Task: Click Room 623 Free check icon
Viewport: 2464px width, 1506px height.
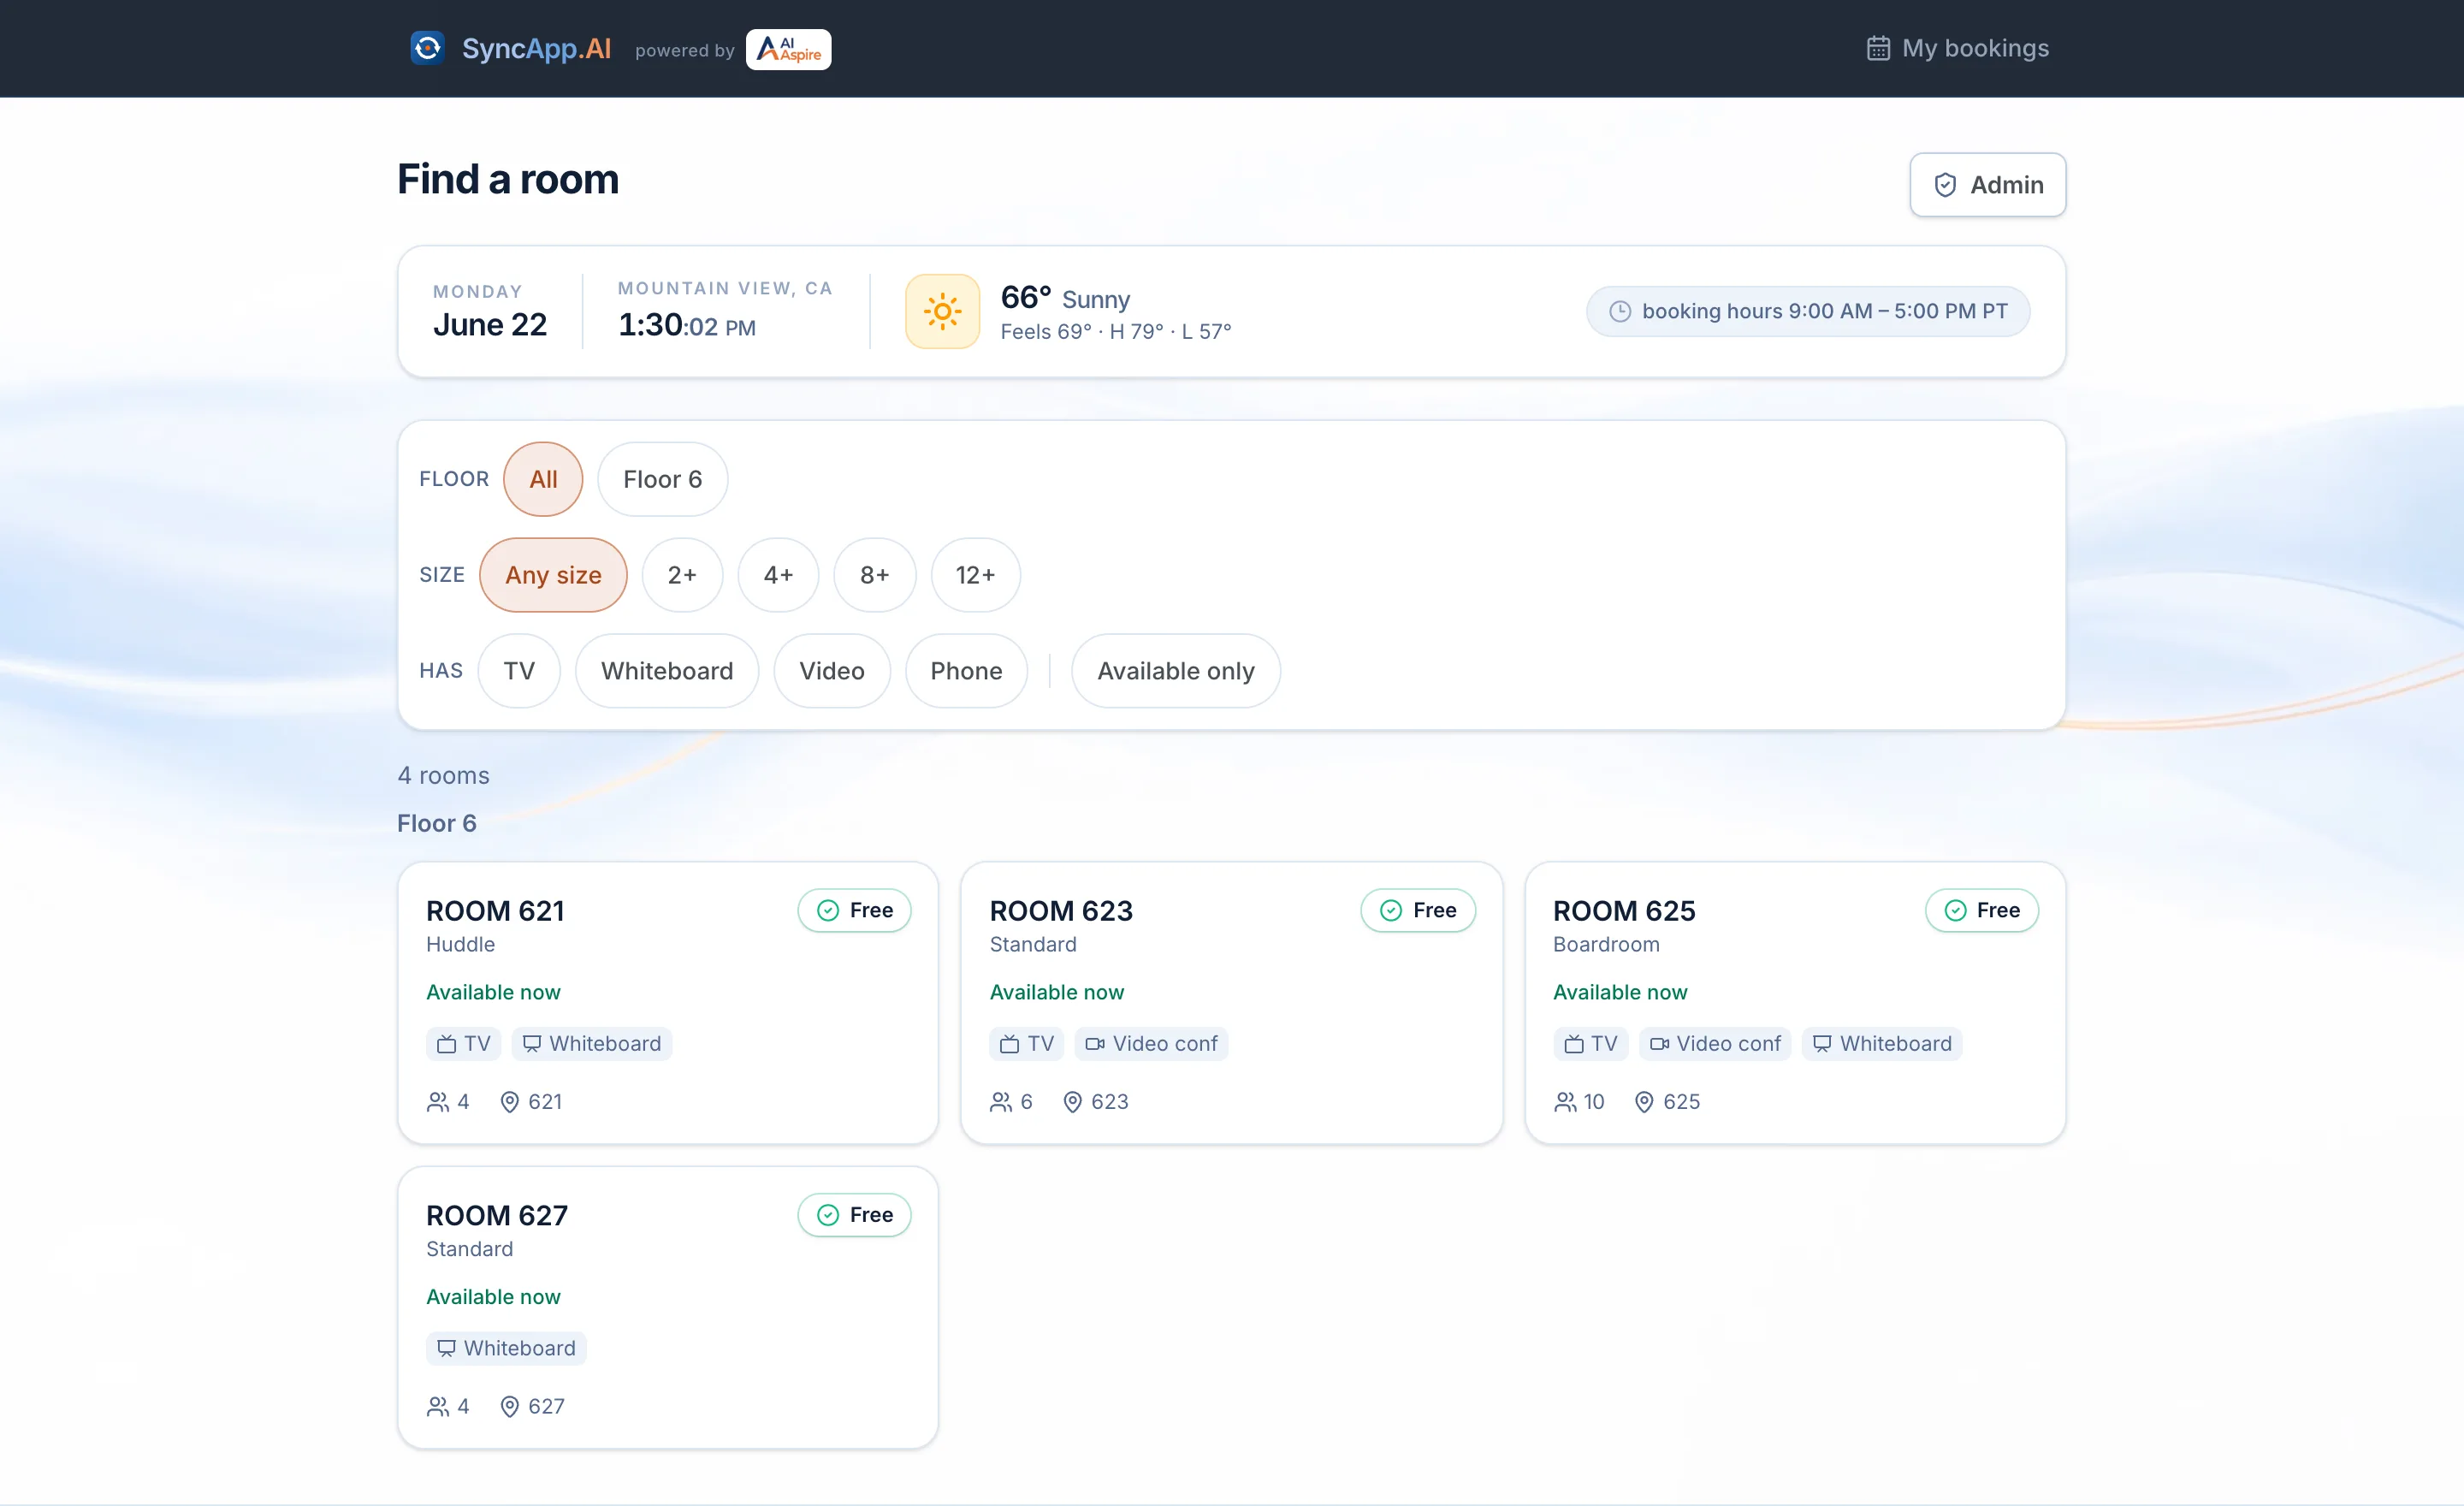Action: pos(1391,910)
